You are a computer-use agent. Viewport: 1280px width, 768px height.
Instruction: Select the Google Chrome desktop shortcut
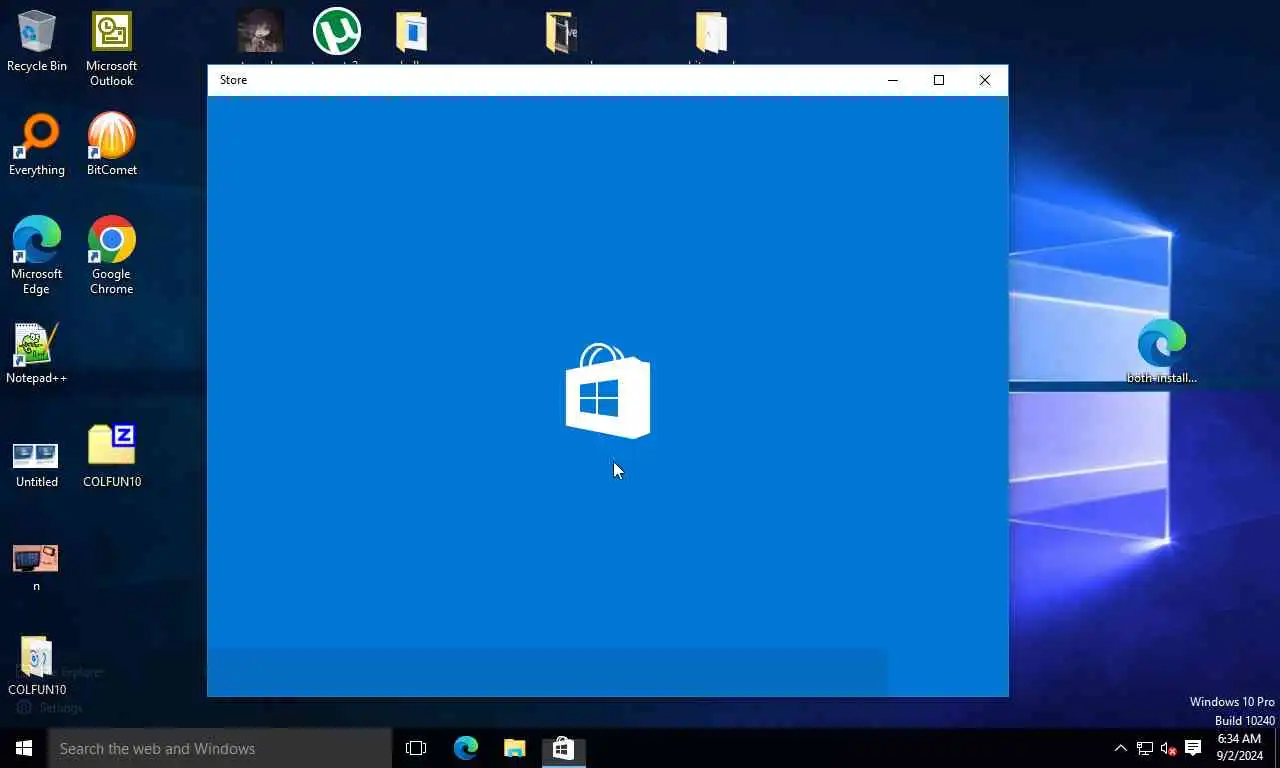[111, 255]
